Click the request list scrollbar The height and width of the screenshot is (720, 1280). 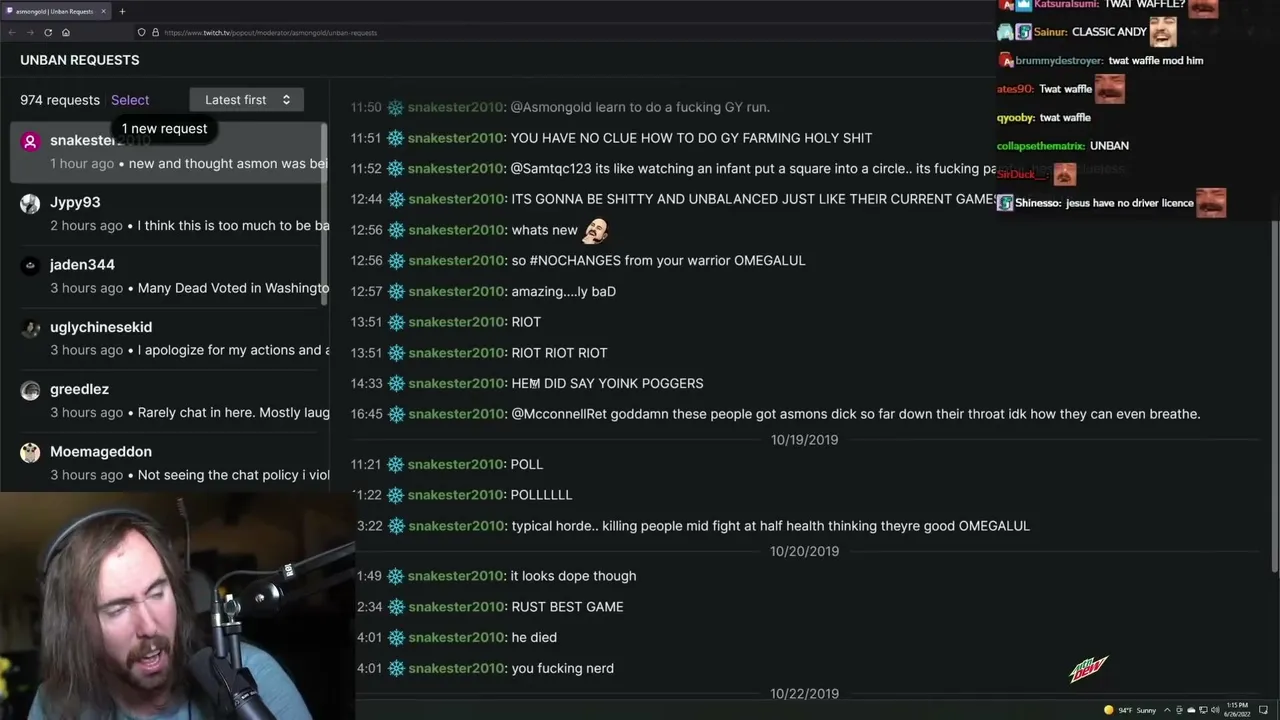click(x=324, y=215)
